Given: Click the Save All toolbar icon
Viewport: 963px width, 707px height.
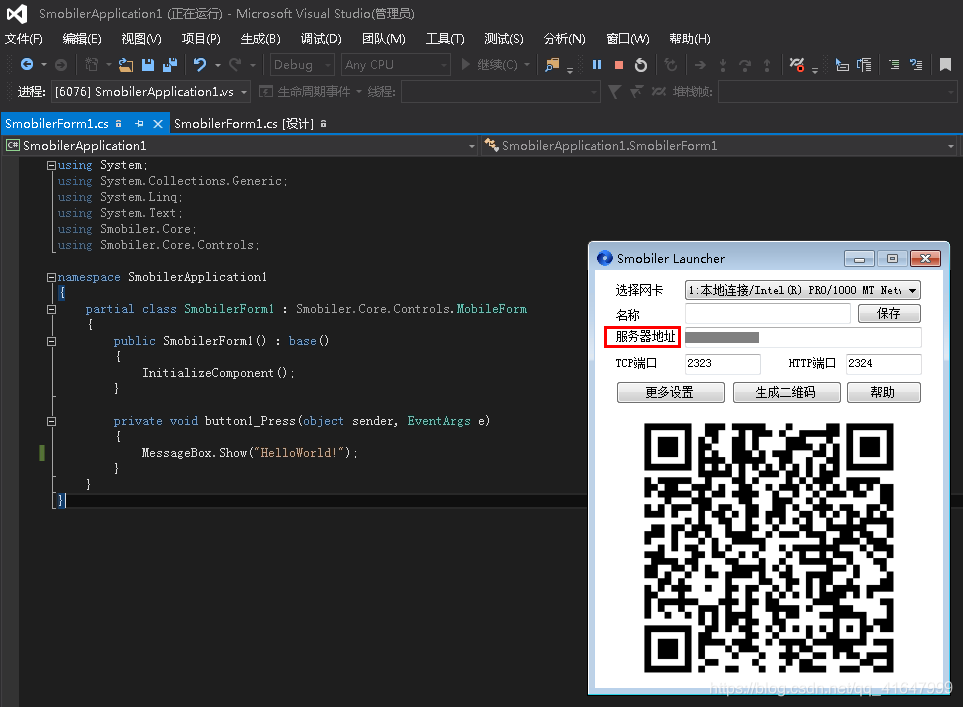Looking at the screenshot, I should 169,65.
